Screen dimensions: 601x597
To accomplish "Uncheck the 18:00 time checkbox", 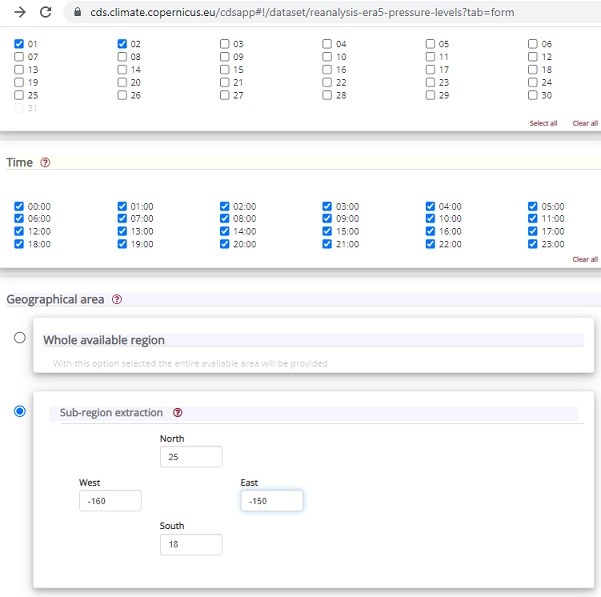I will [19, 244].
